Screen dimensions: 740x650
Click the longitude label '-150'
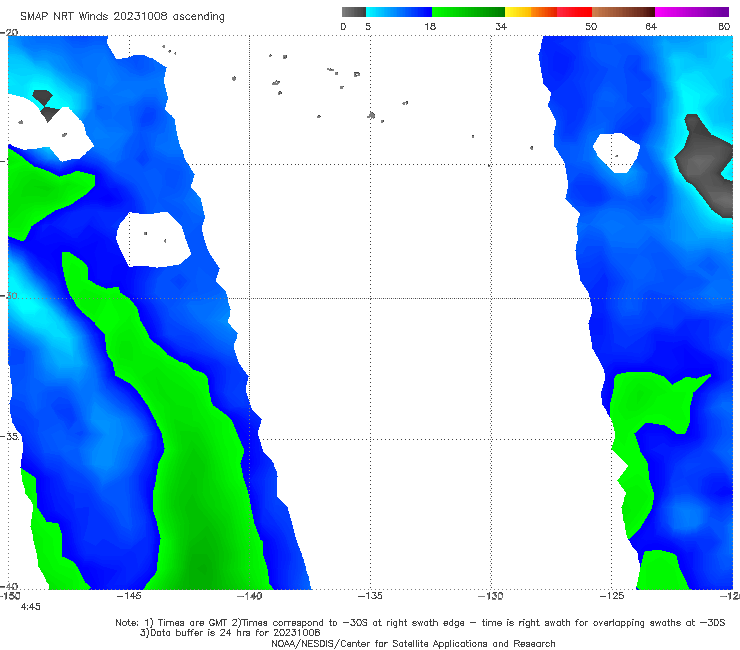tap(10, 596)
